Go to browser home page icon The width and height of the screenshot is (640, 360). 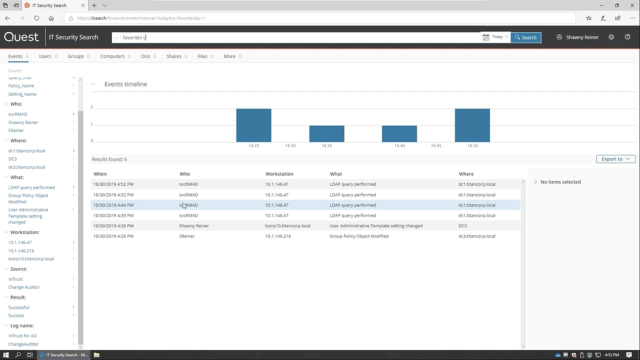point(51,18)
